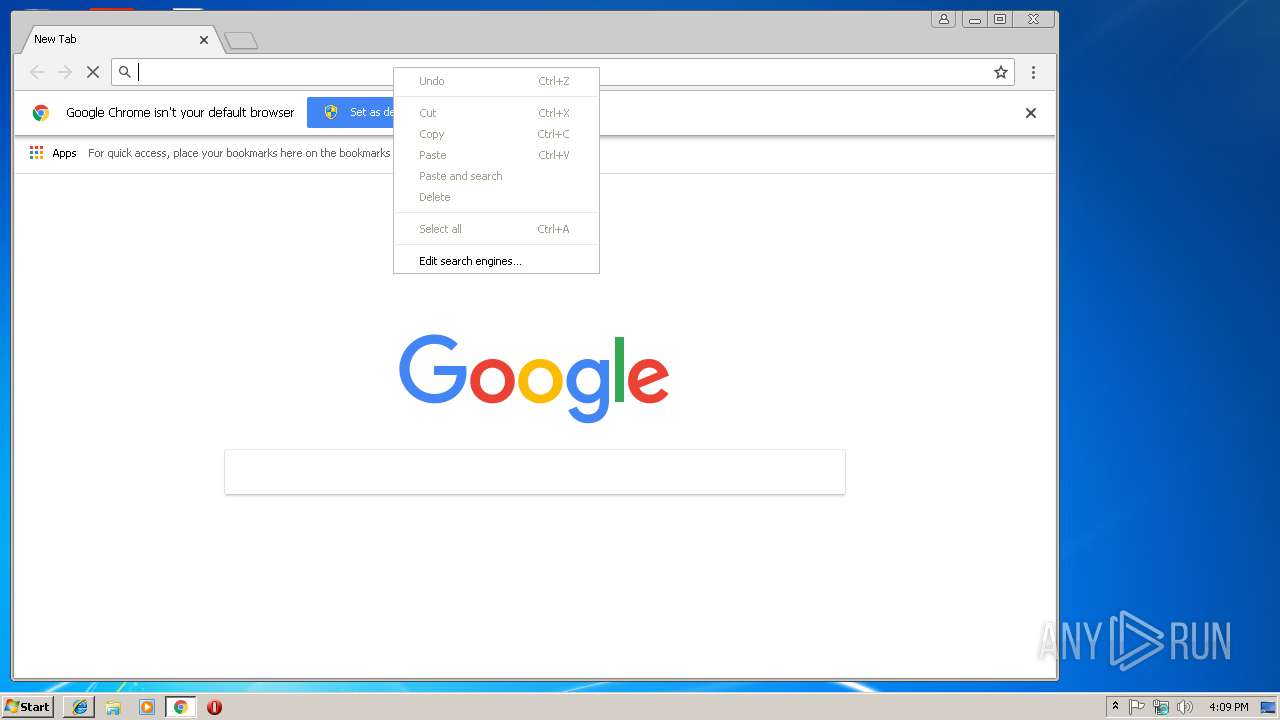Click the forward navigation arrow
The image size is (1280, 720).
point(65,72)
